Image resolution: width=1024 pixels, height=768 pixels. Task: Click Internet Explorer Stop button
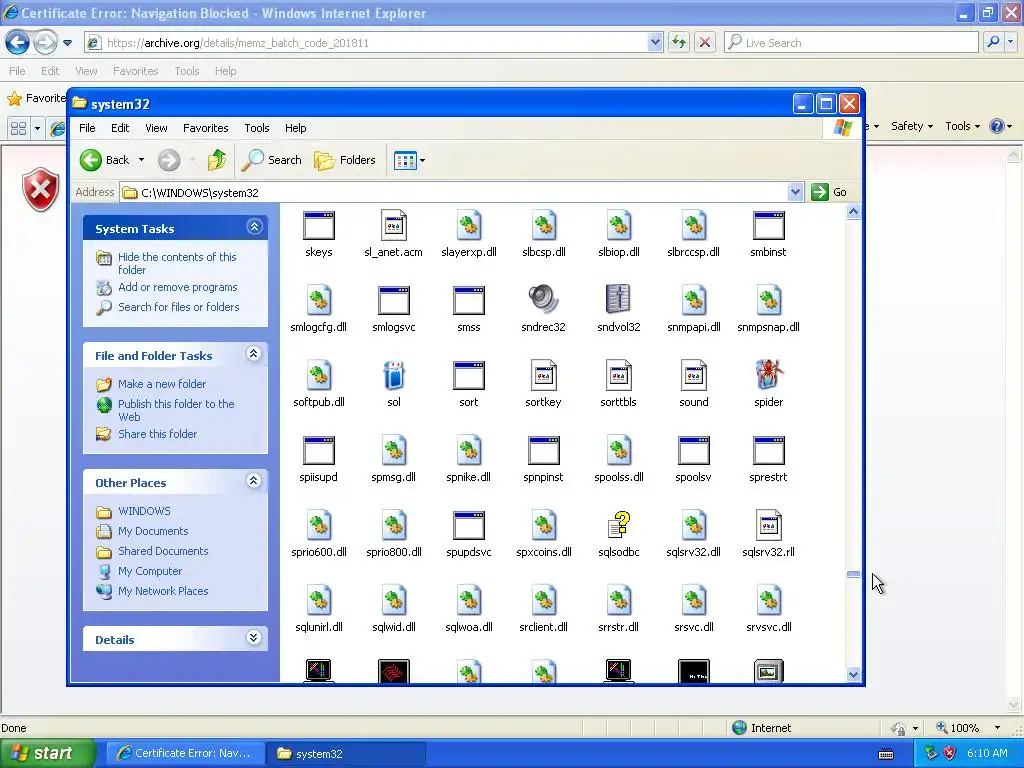click(x=705, y=42)
